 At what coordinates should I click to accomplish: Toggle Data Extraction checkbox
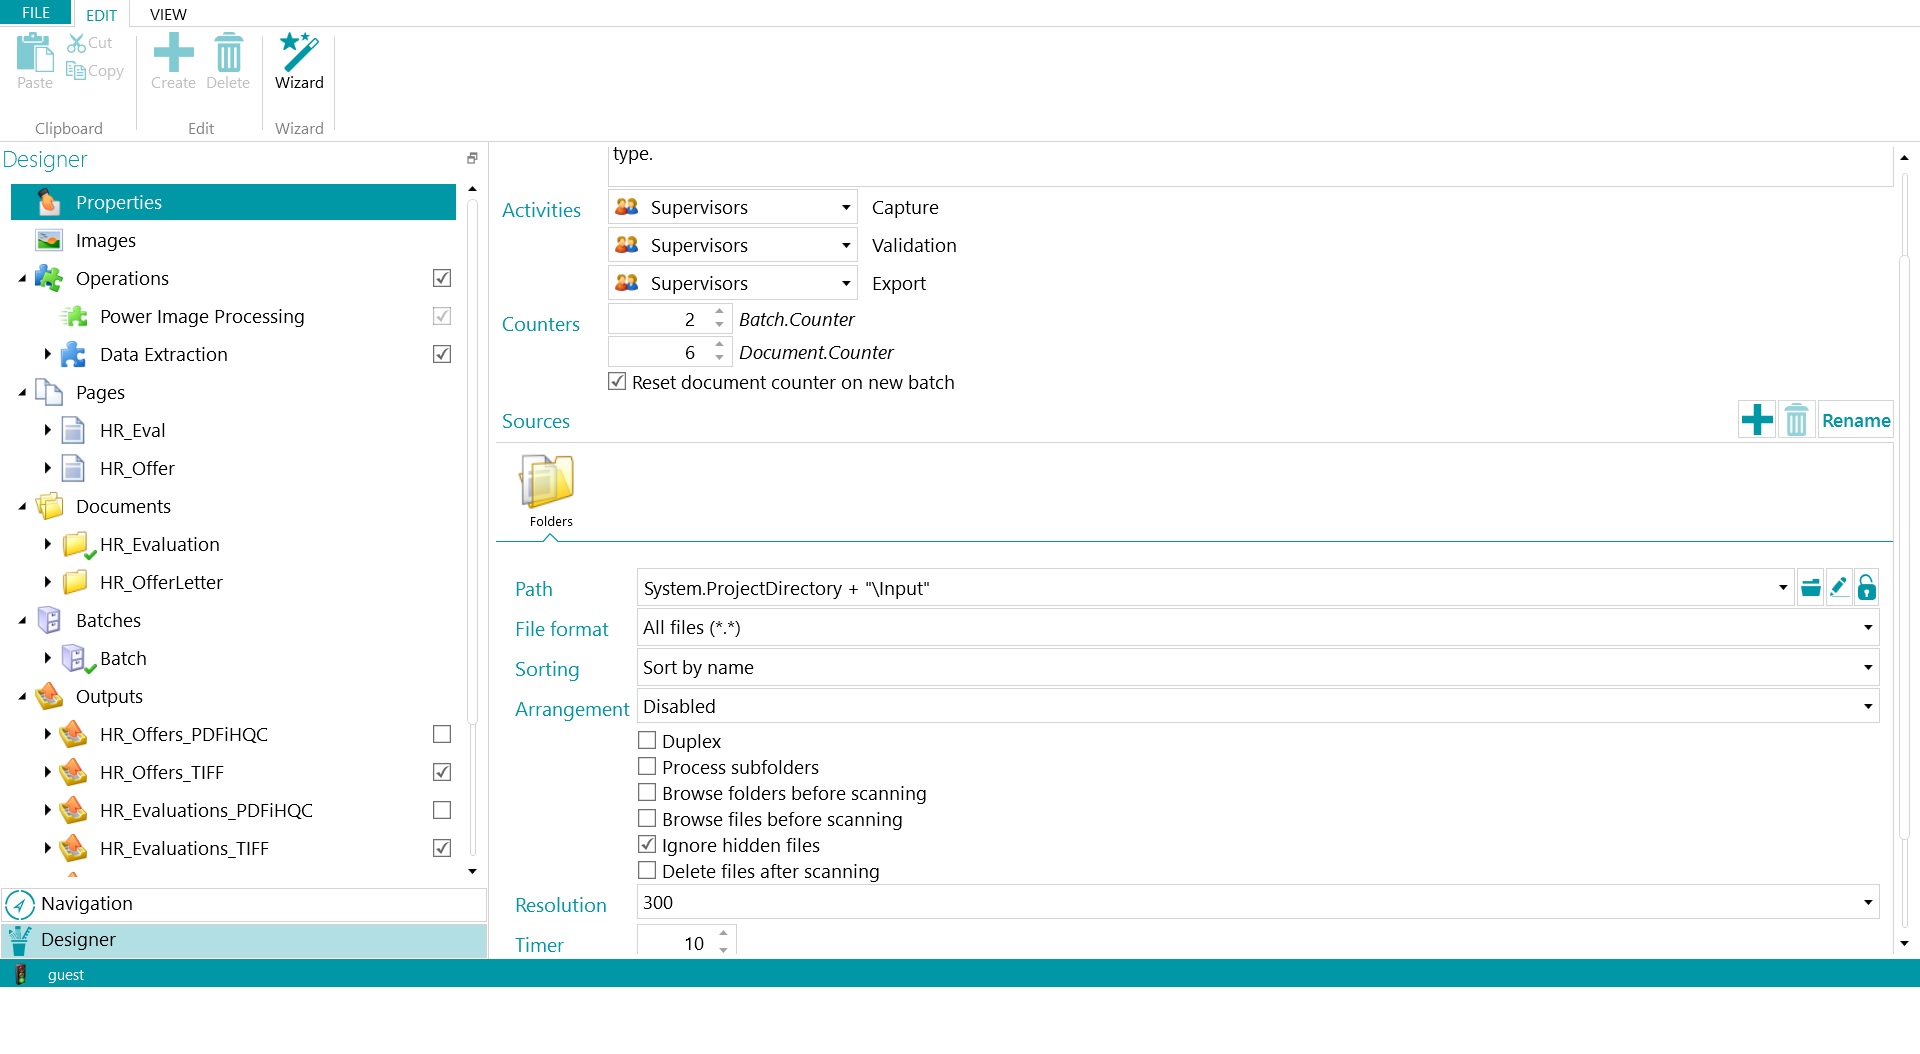click(442, 354)
